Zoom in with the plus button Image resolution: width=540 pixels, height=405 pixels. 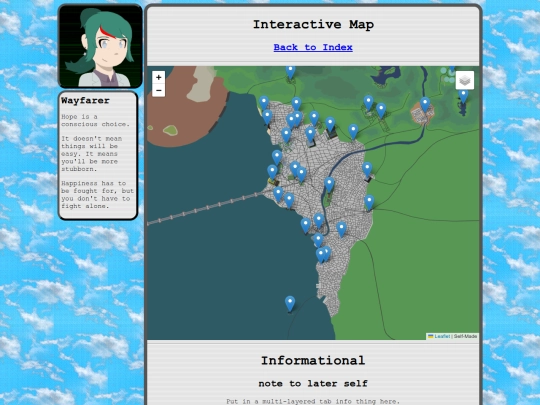[x=158, y=77]
